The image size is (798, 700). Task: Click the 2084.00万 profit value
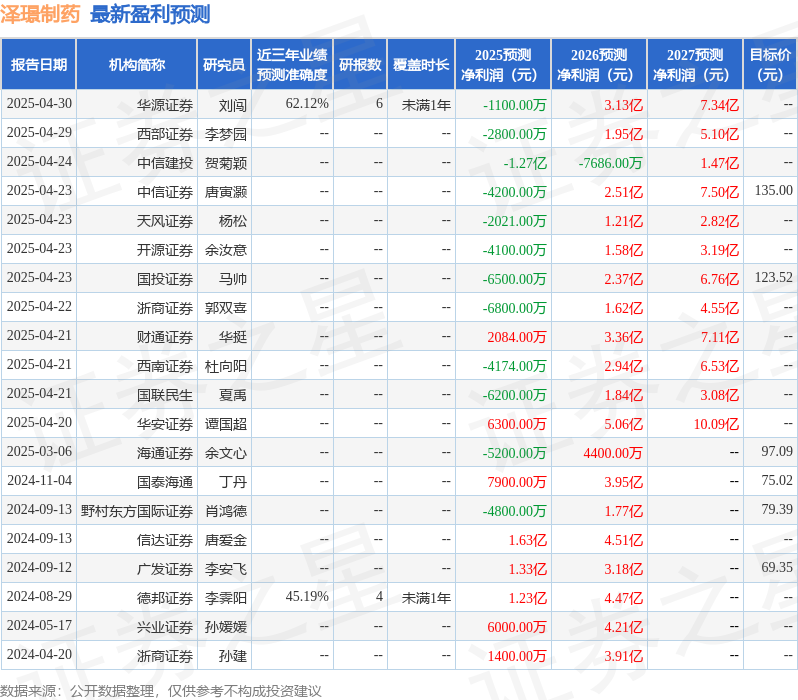517,338
